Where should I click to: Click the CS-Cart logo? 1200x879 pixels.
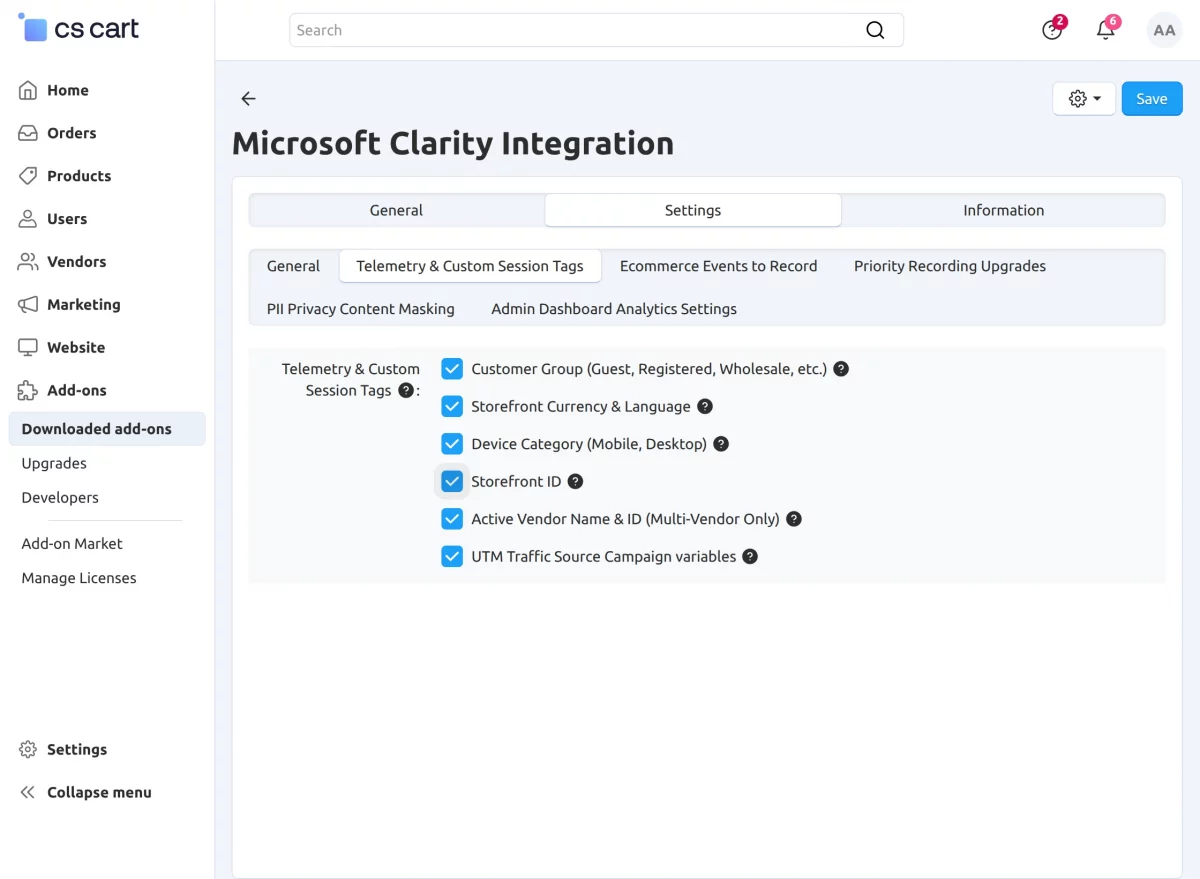click(79, 28)
